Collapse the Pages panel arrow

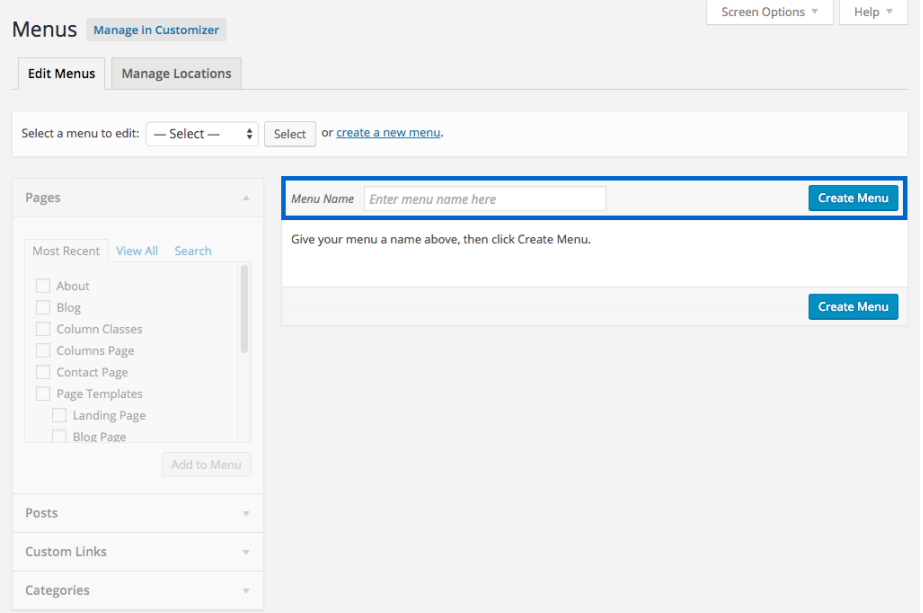point(246,198)
